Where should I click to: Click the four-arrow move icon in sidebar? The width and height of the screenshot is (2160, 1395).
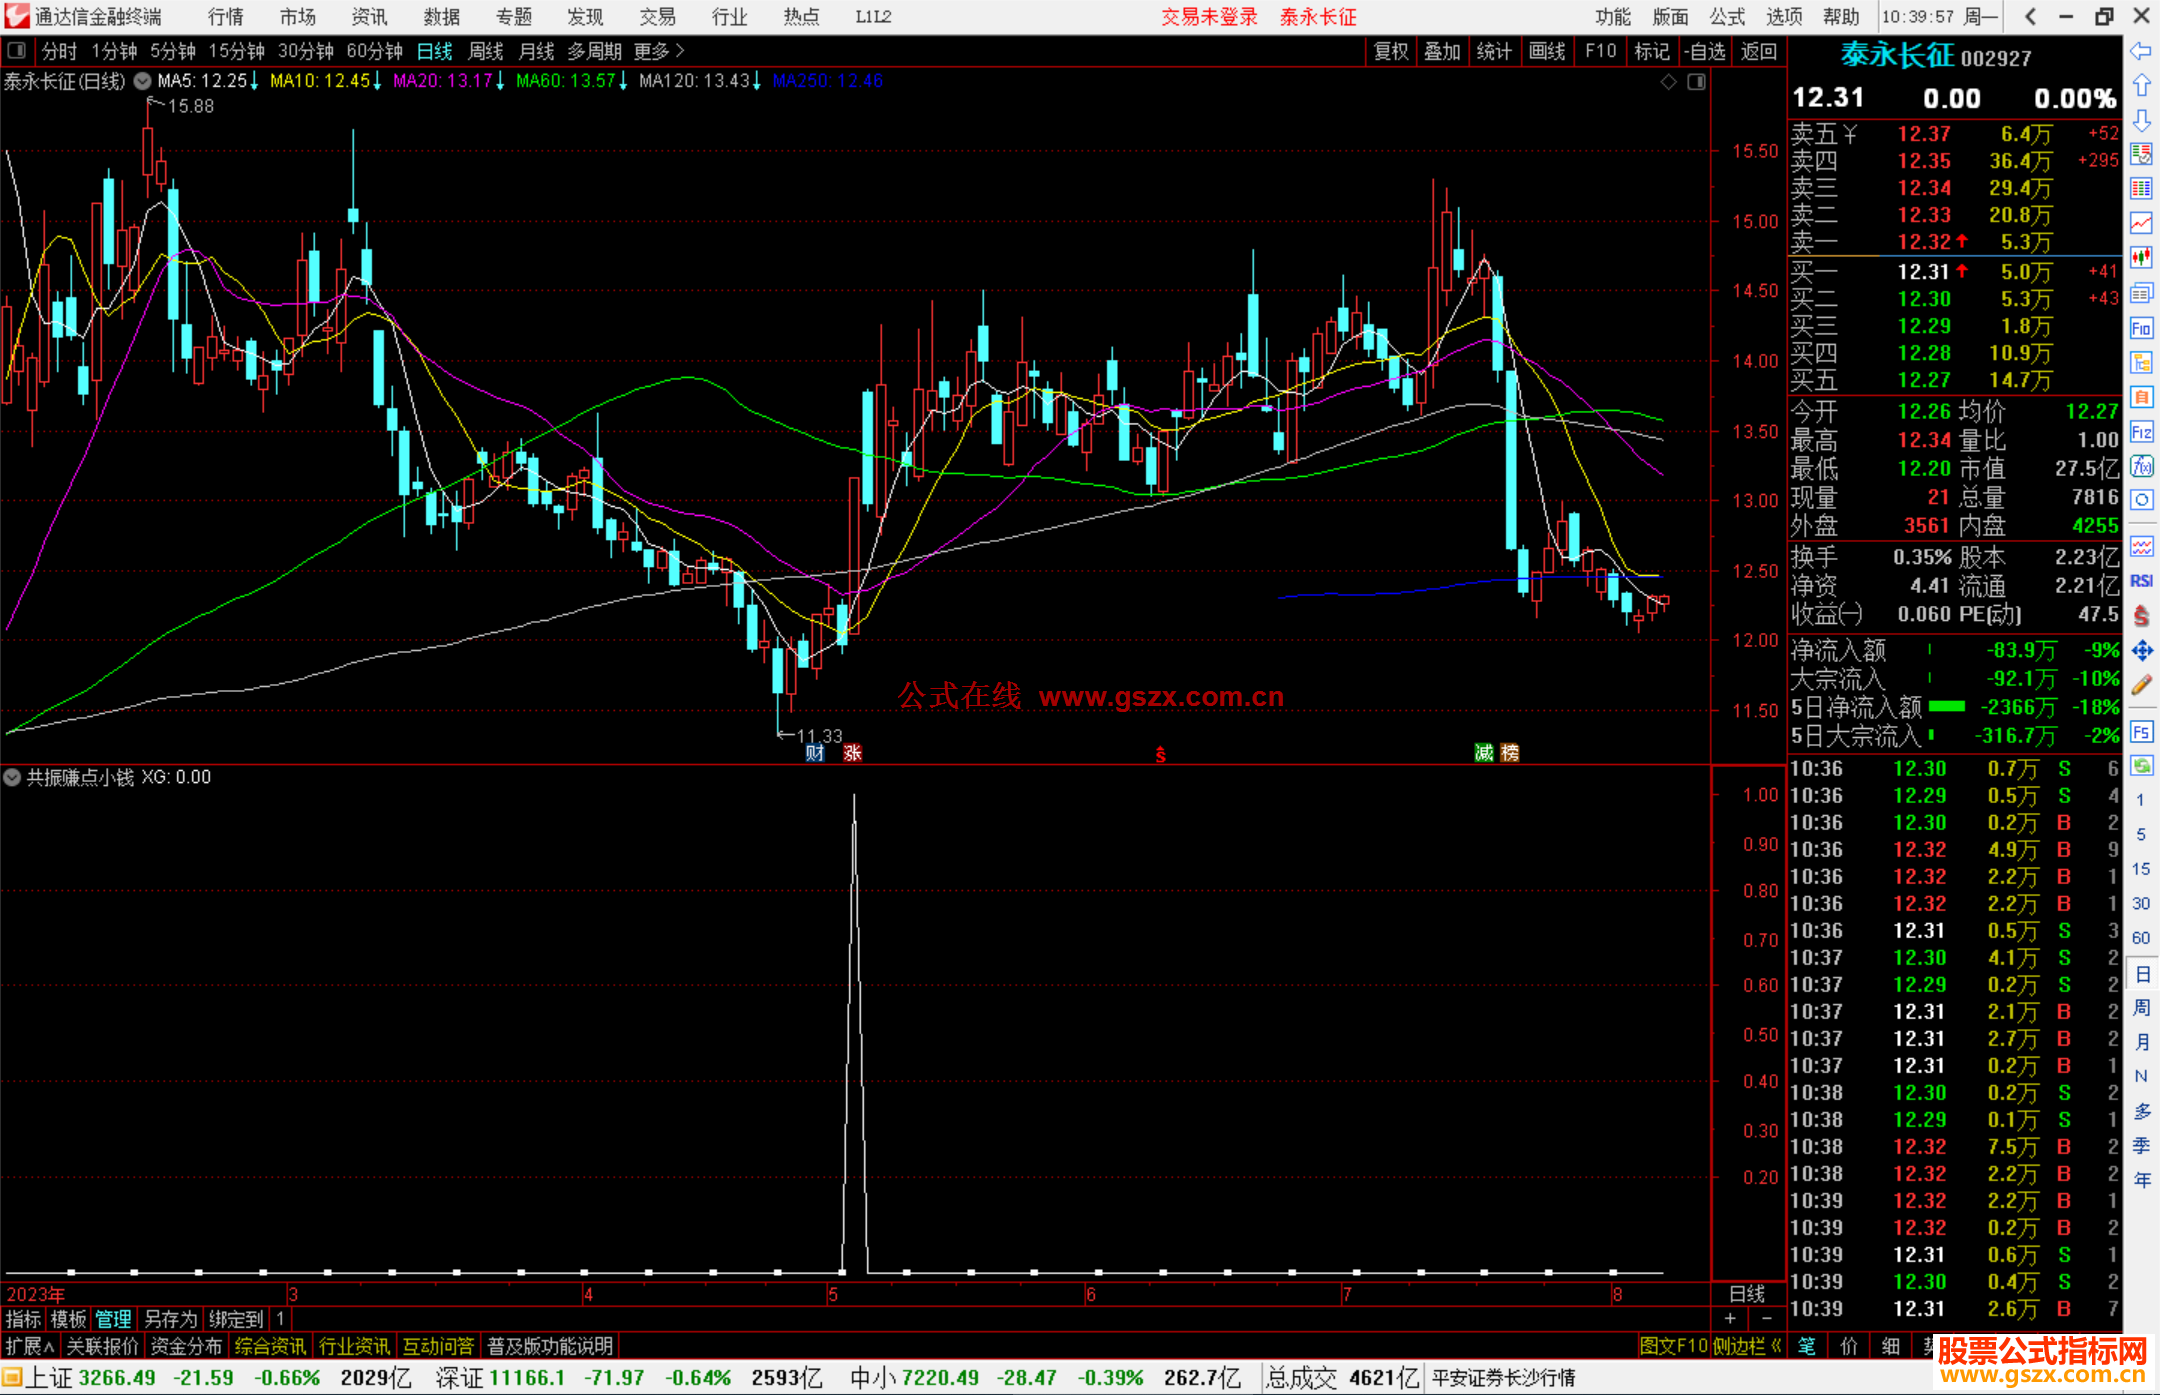click(2141, 651)
